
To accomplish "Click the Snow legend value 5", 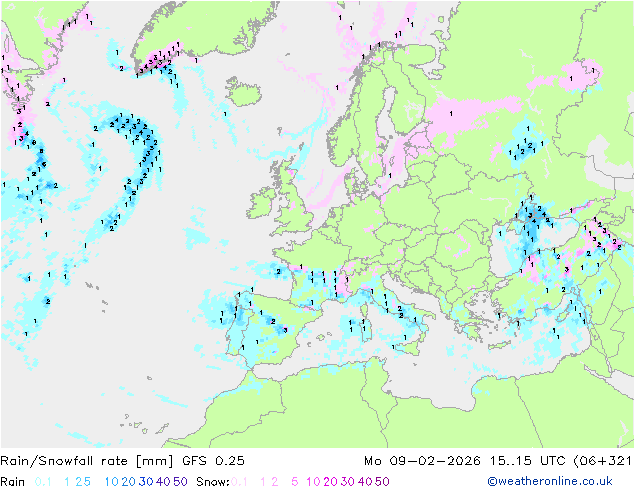I will pos(295,482).
